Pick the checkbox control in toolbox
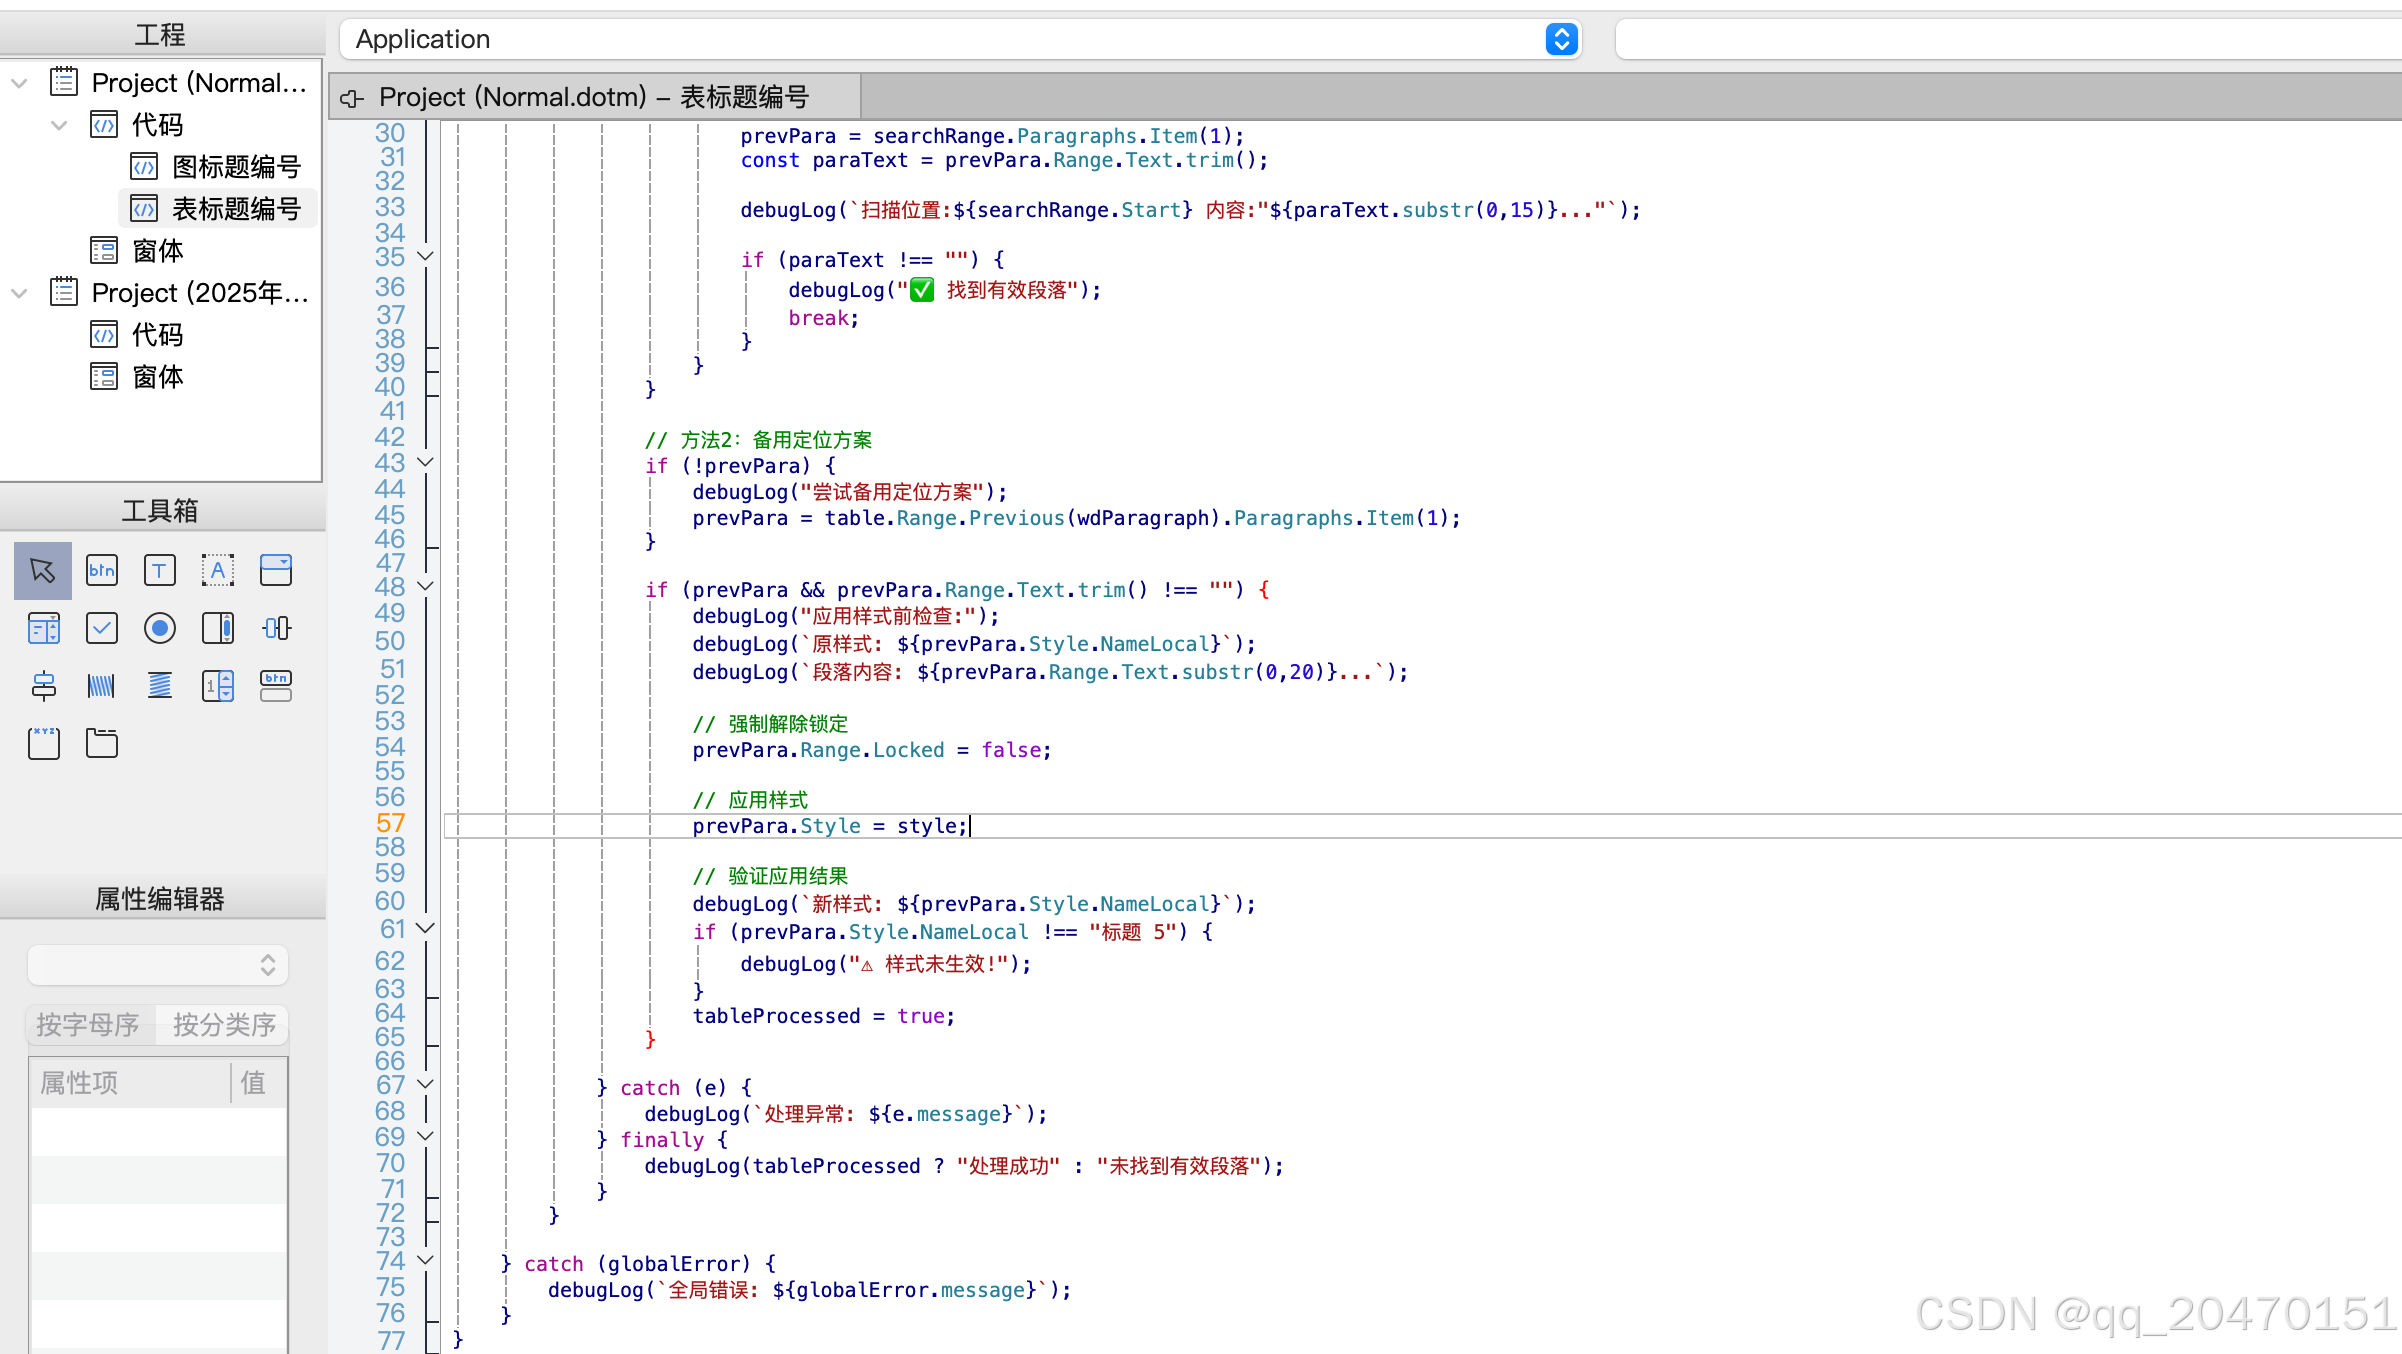This screenshot has height=1354, width=2402. click(x=102, y=628)
